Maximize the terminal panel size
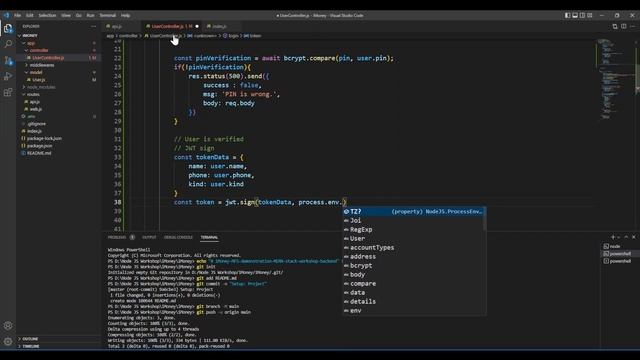Image resolution: width=640 pixels, height=360 pixels. (627, 237)
